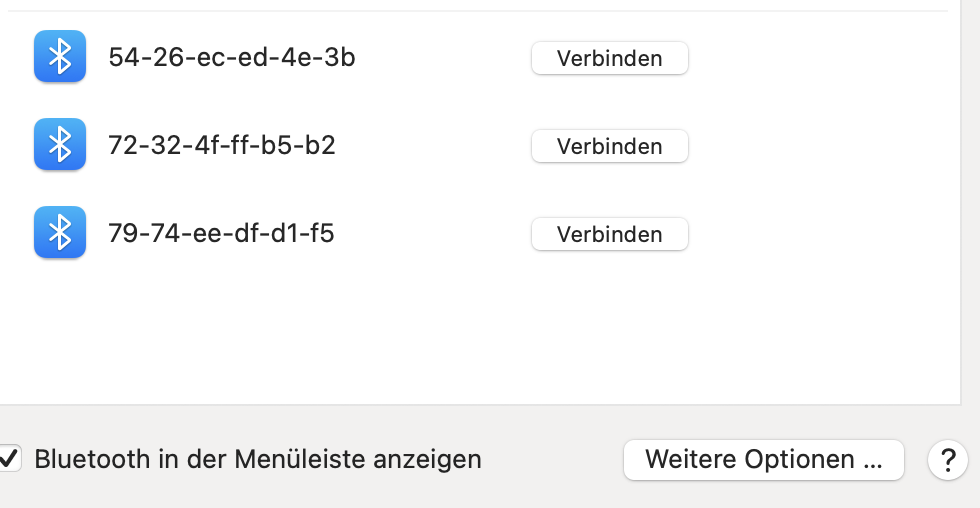Select device name 79-74-ee-df-d1-f5 in list
This screenshot has width=980, height=508.
pyautogui.click(x=221, y=234)
